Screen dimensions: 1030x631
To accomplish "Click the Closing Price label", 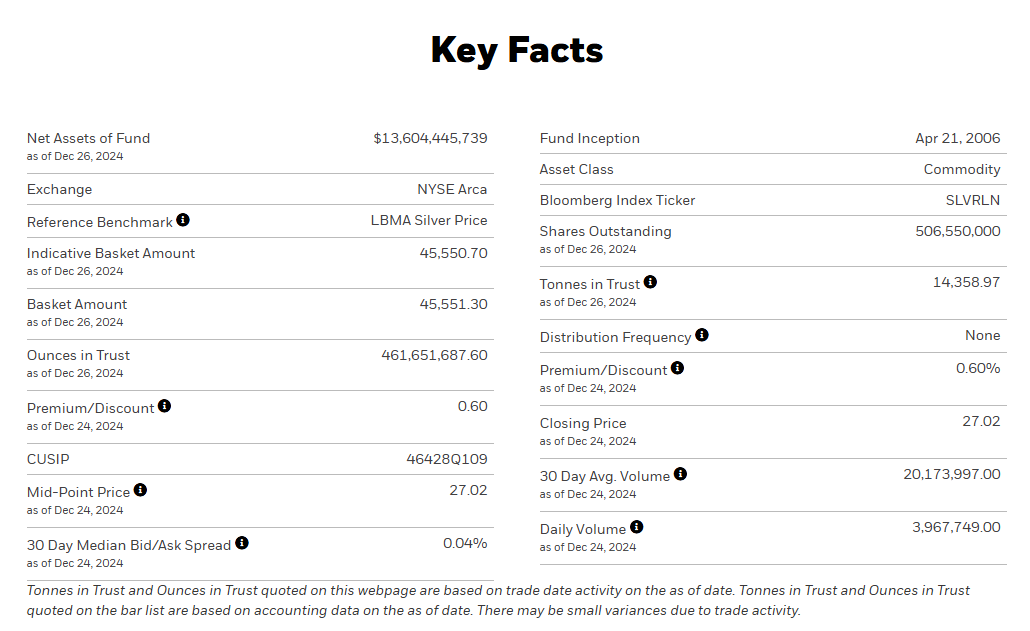I will point(583,423).
